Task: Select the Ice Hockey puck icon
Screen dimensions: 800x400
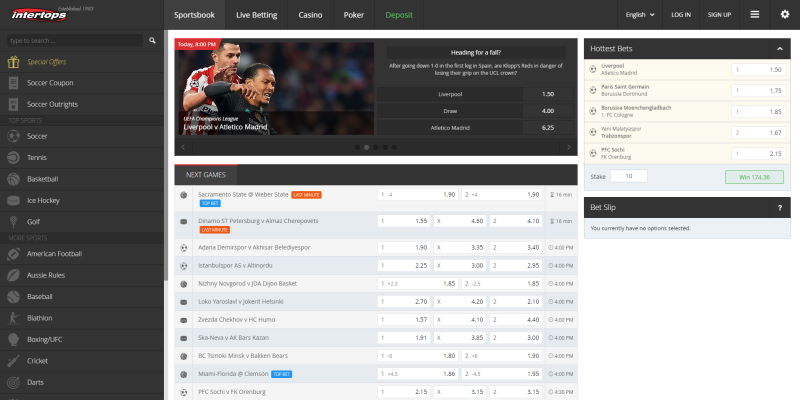Action: pos(13,201)
